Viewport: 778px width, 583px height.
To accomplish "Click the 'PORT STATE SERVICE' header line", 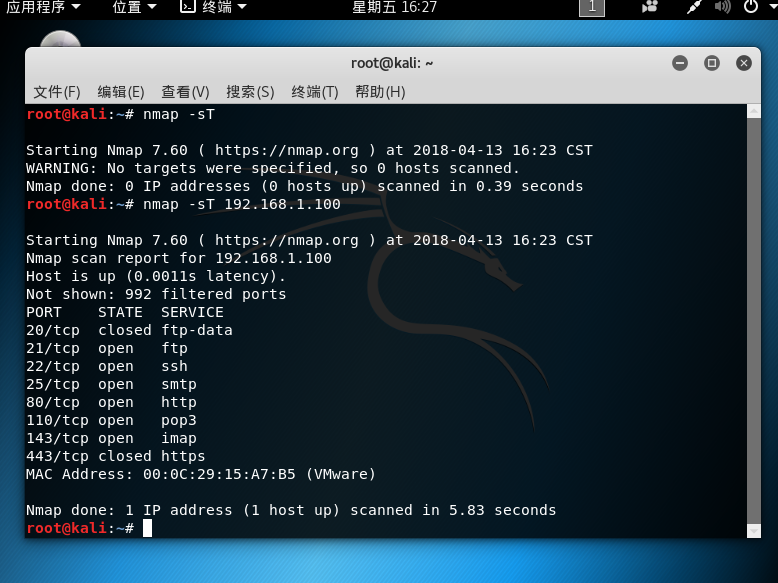I will 125,312.
